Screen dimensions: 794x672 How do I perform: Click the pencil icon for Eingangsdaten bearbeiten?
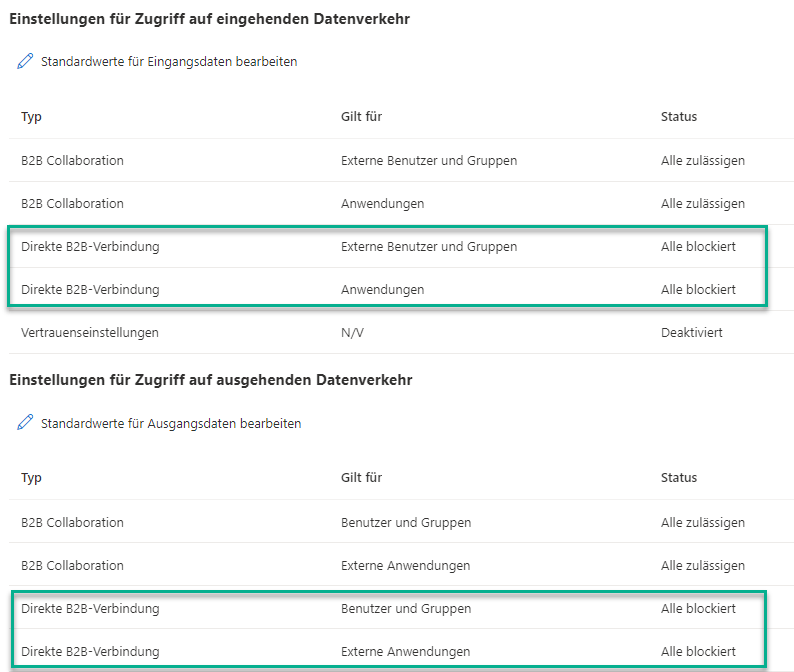pos(25,61)
